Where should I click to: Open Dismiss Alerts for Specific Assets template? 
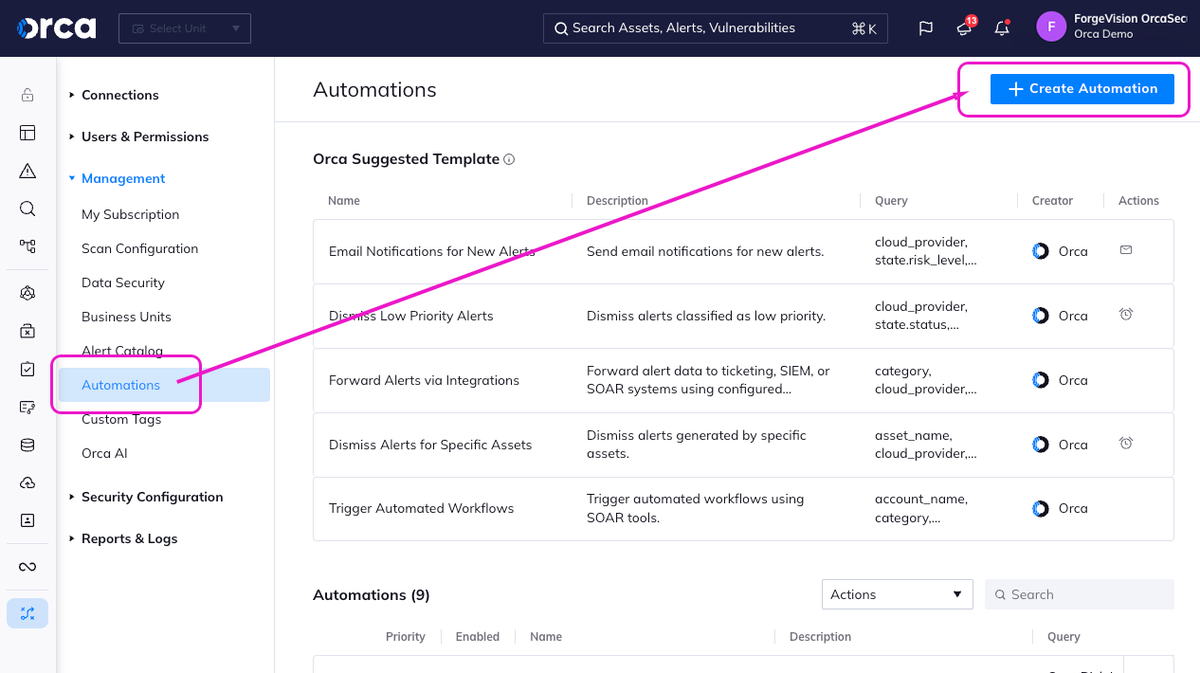coord(430,444)
